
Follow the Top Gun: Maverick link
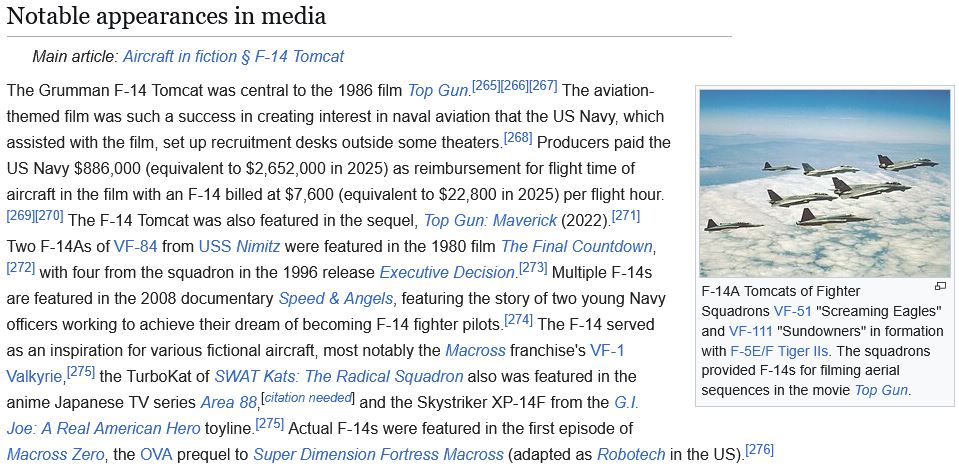490,220
